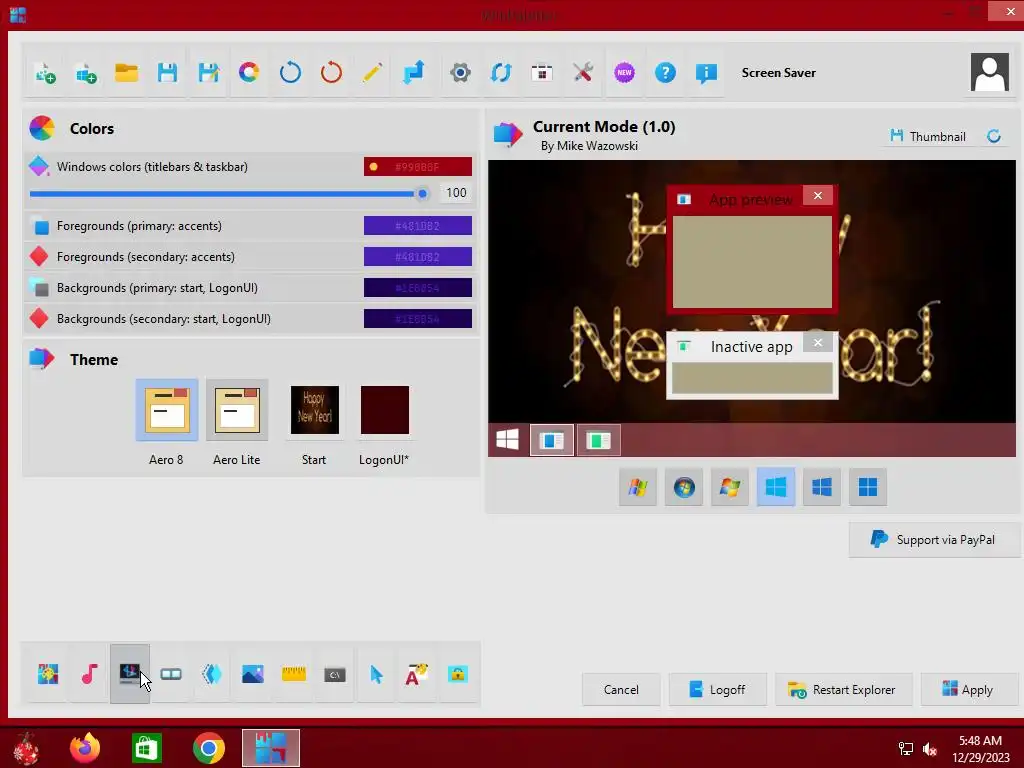Viewport: 1024px width, 768px height.
Task: Open Google Chrome from the Windows taskbar
Action: [209, 748]
